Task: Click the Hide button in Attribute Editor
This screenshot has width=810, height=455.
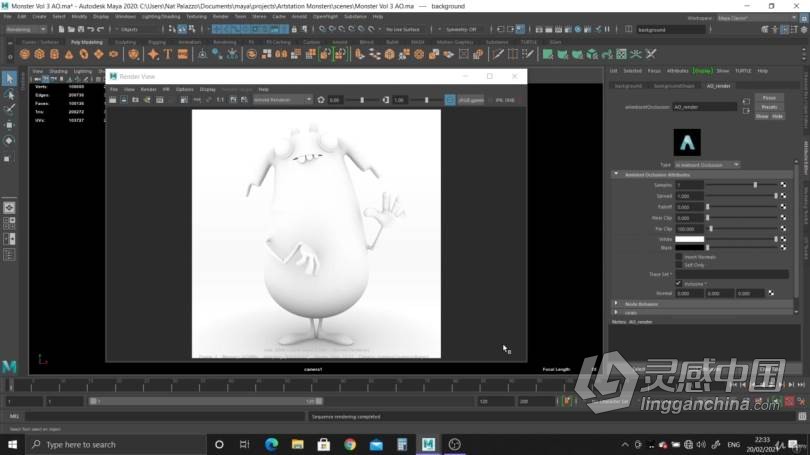Action: [x=777, y=116]
